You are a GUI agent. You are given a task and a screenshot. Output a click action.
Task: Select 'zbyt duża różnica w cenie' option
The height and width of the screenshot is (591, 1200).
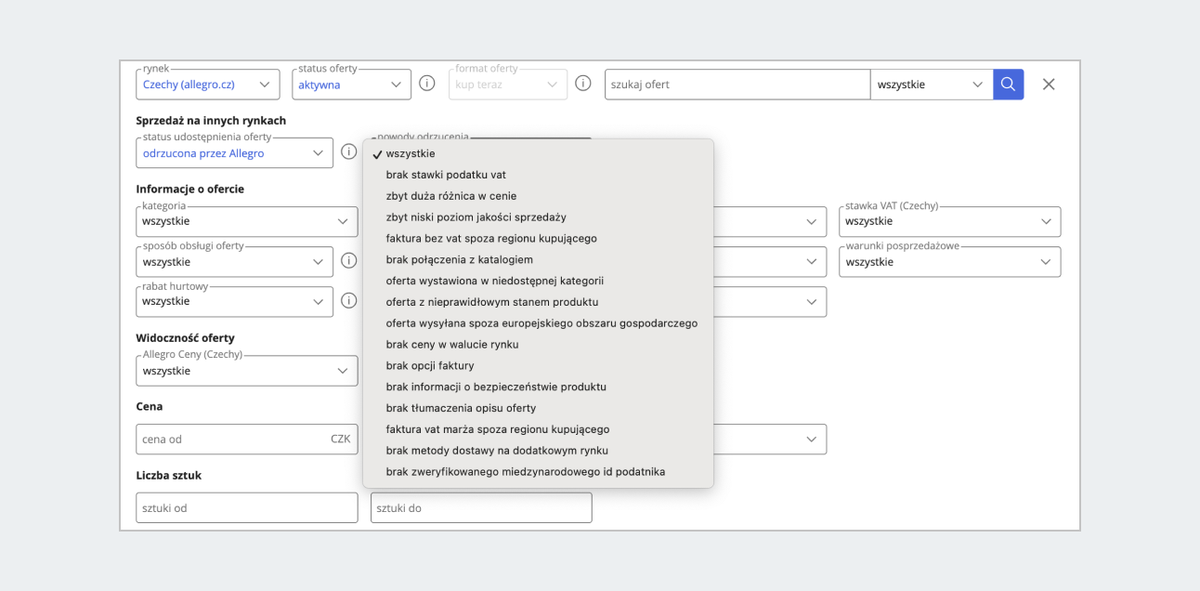pyautogui.click(x=451, y=196)
